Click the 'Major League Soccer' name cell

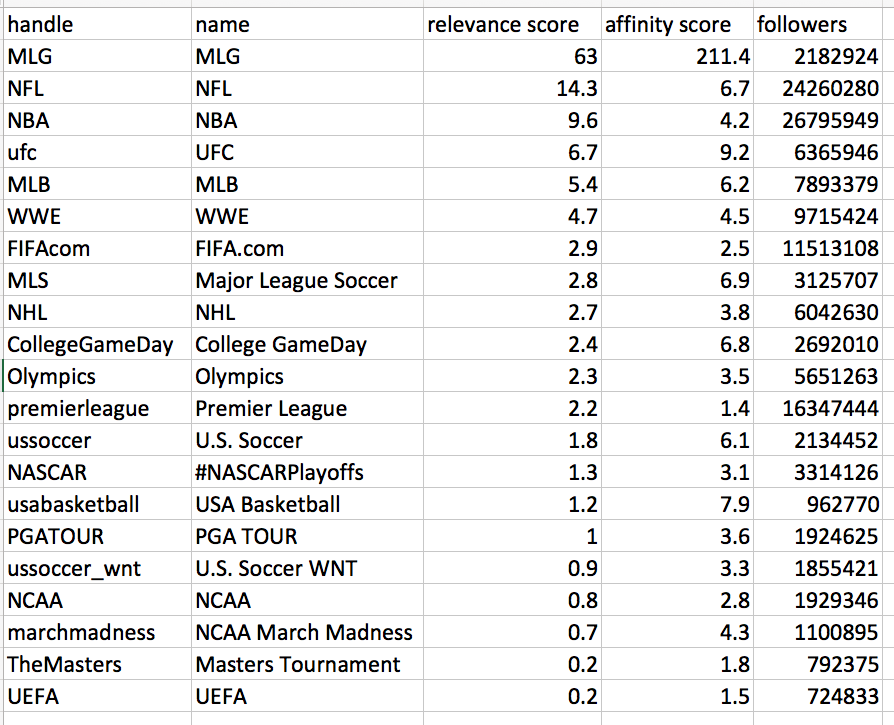(x=307, y=280)
